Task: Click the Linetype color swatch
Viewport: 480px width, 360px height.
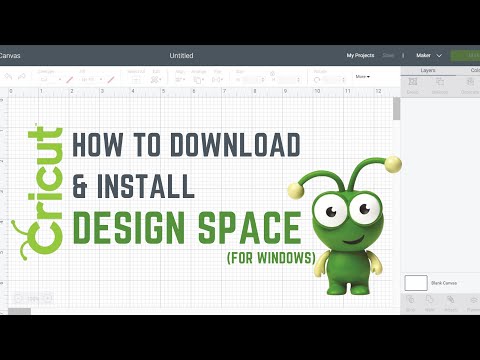Action: (69, 80)
